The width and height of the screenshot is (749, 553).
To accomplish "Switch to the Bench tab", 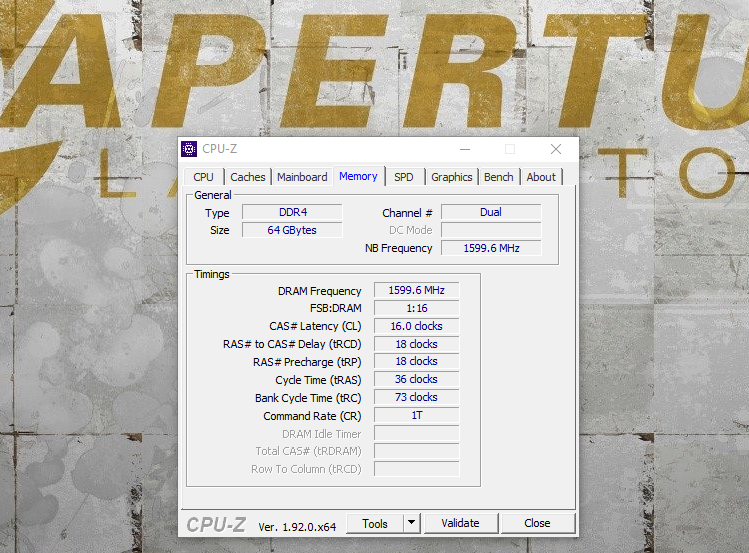I will [498, 177].
